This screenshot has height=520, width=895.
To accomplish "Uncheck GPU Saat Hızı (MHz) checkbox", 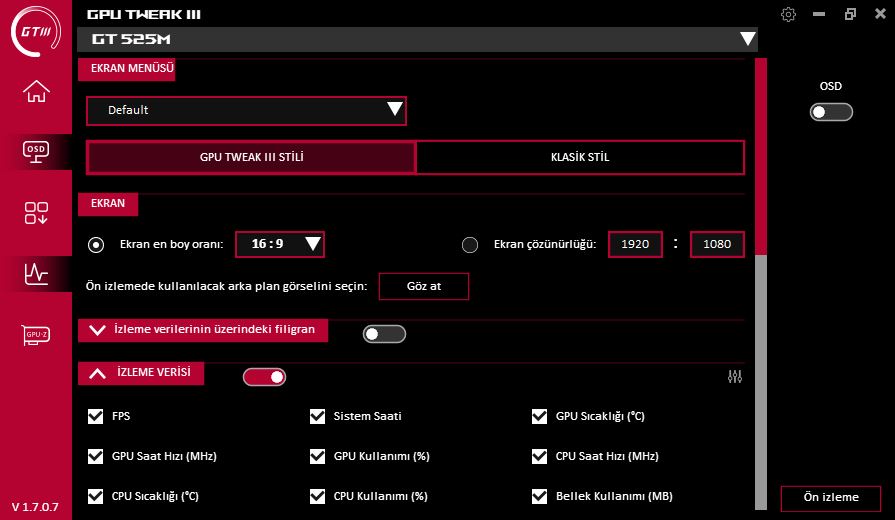I will click(x=95, y=456).
